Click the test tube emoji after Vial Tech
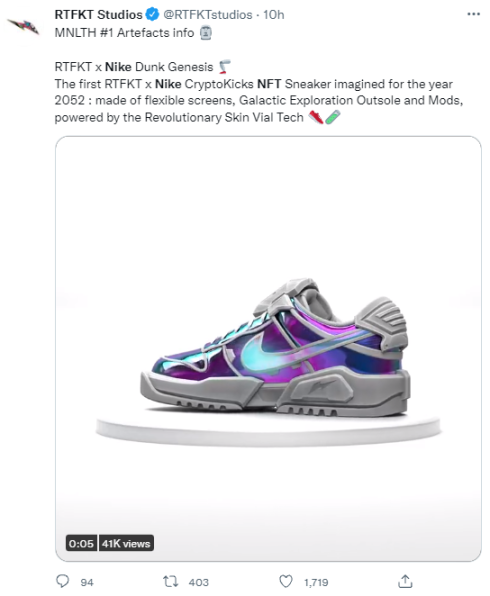The height and width of the screenshot is (596, 490). [332, 117]
